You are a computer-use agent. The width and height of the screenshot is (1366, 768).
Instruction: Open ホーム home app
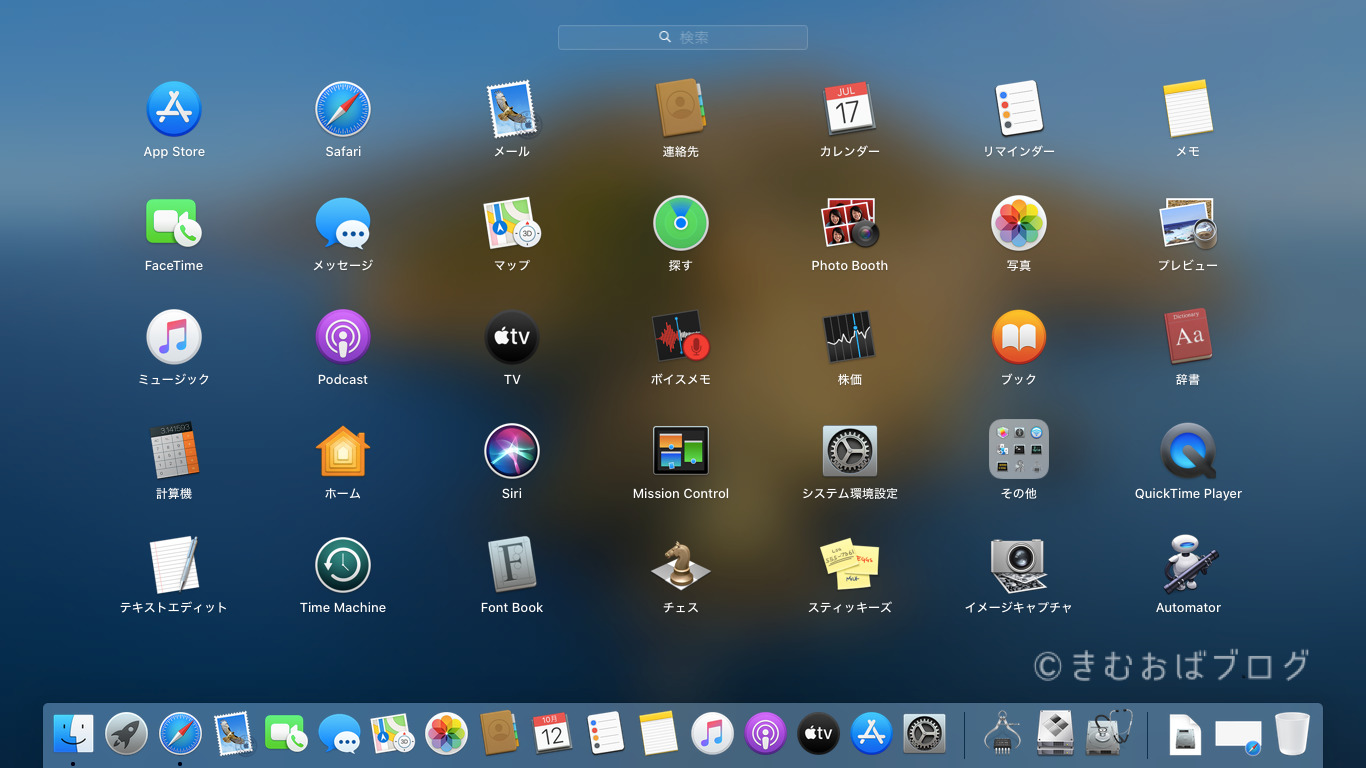pyautogui.click(x=343, y=451)
